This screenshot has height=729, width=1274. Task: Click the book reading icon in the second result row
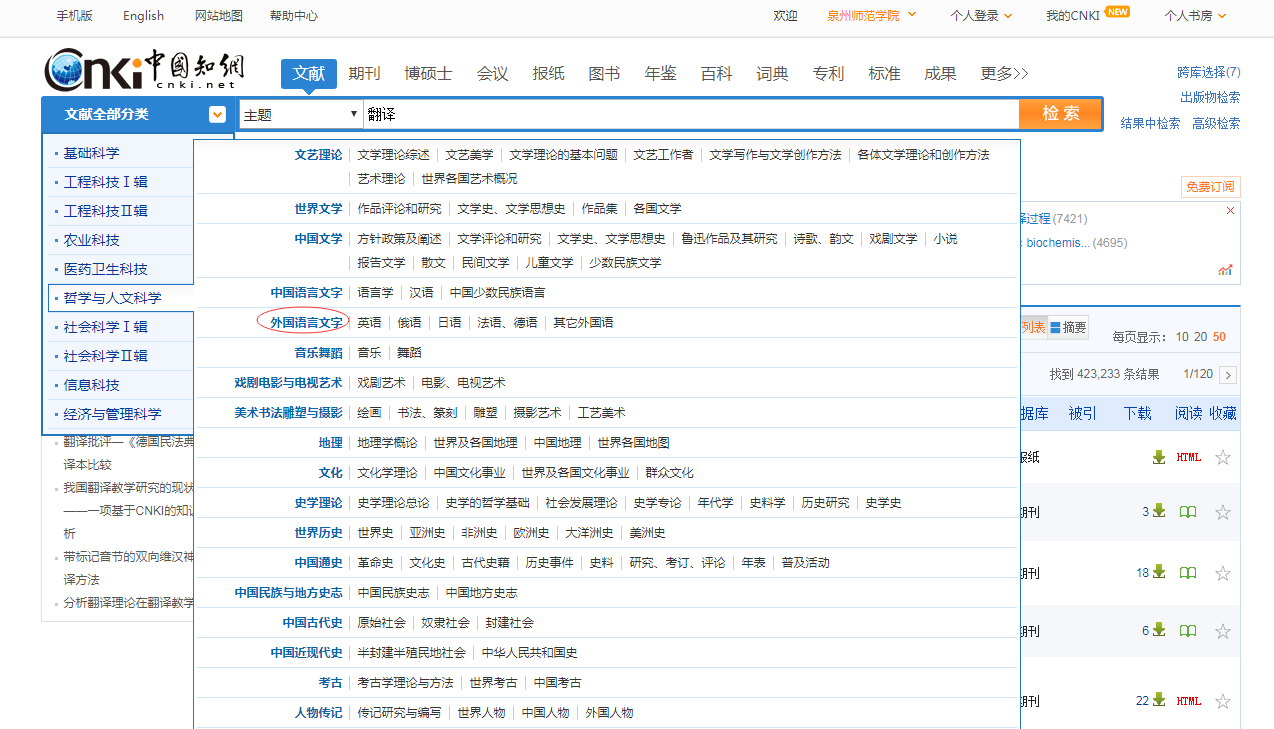click(x=1188, y=512)
